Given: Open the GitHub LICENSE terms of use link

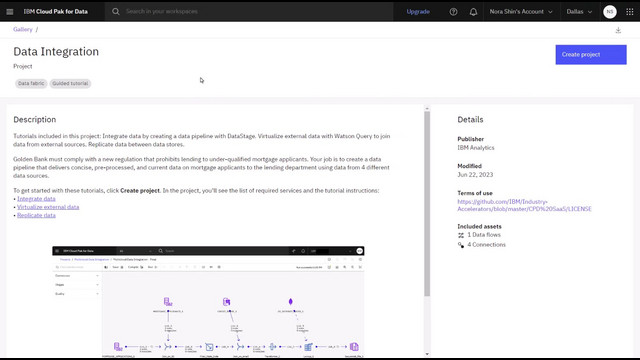Looking at the screenshot, I should [x=524, y=205].
